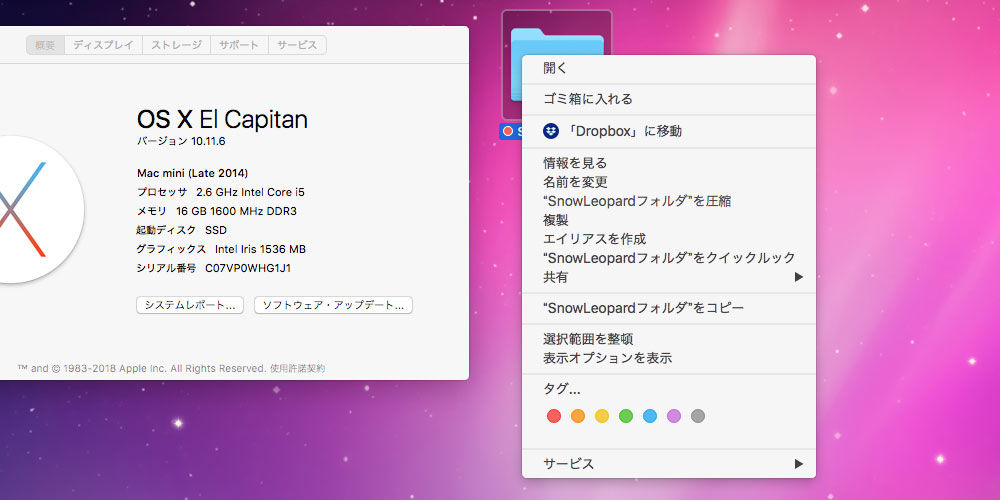Click the red tag dot beside folder name

(508, 131)
